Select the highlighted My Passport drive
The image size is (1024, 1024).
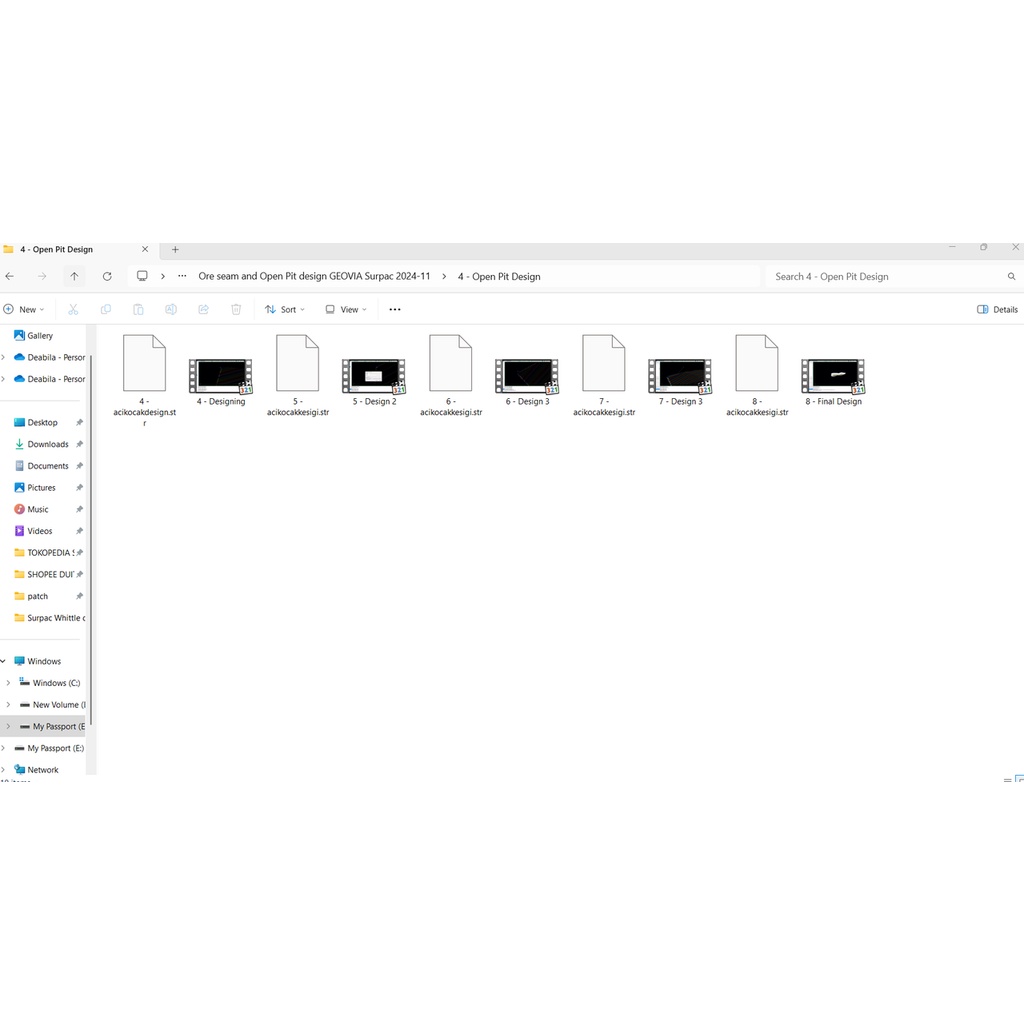[x=43, y=726]
